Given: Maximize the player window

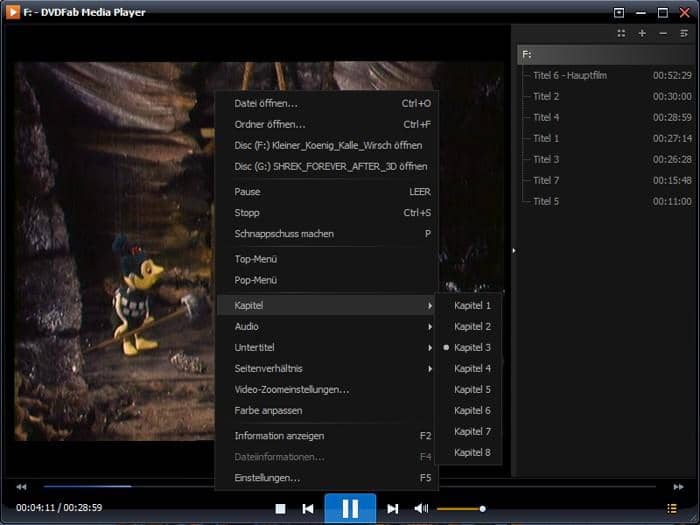Looking at the screenshot, I should (663, 12).
